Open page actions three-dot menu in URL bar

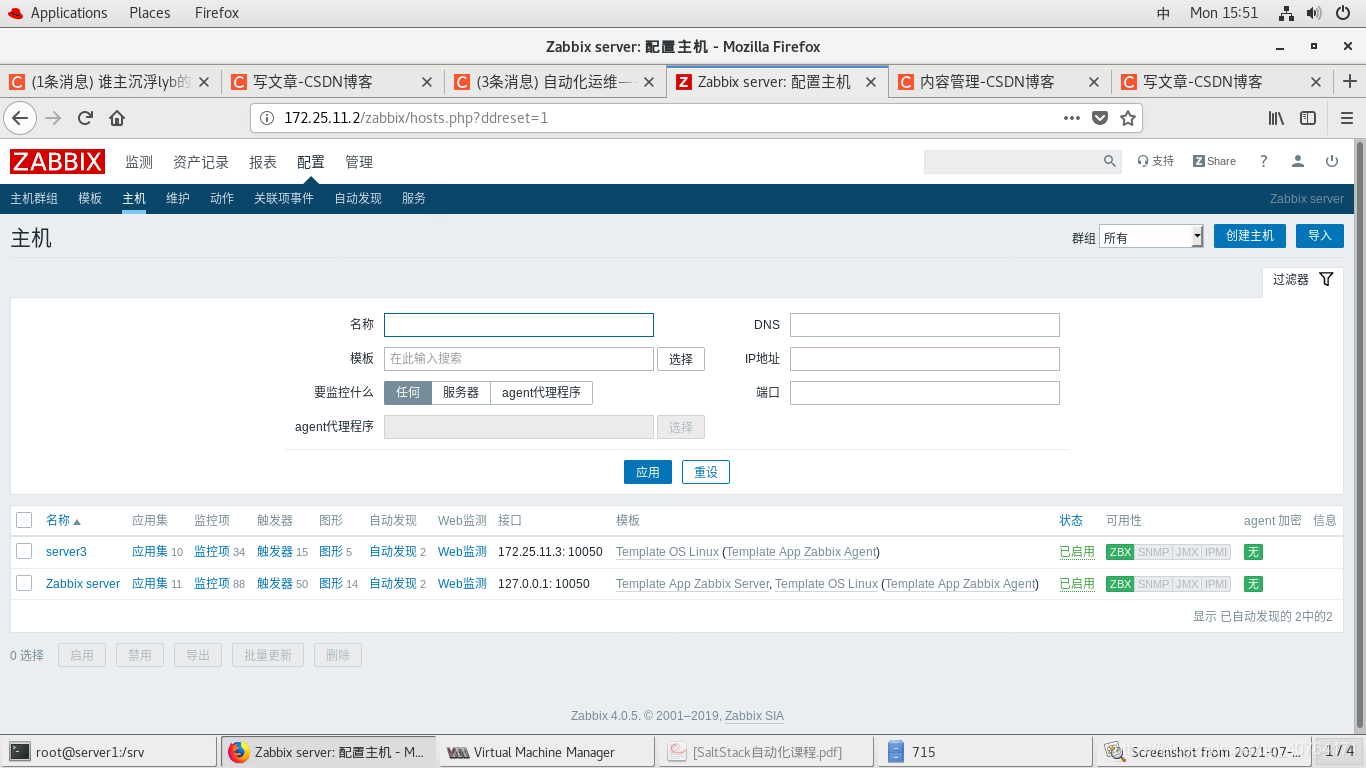coord(1072,118)
